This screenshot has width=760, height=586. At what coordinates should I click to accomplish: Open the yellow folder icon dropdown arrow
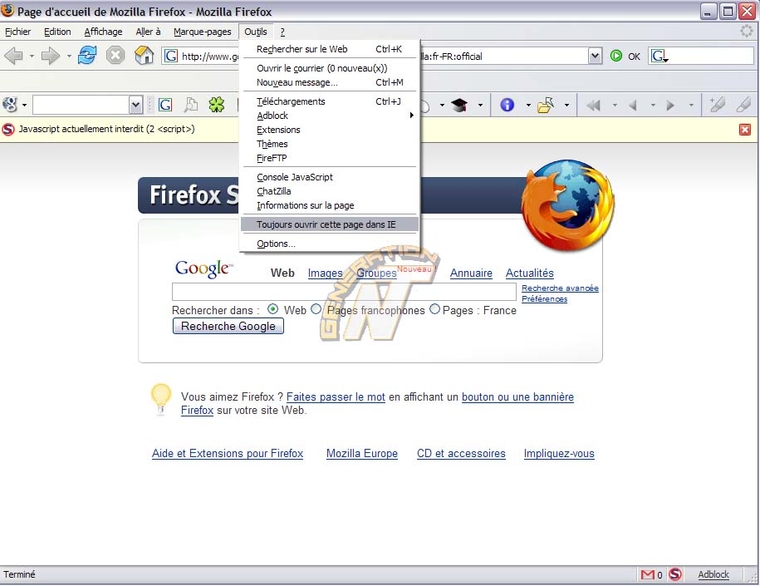point(566,105)
